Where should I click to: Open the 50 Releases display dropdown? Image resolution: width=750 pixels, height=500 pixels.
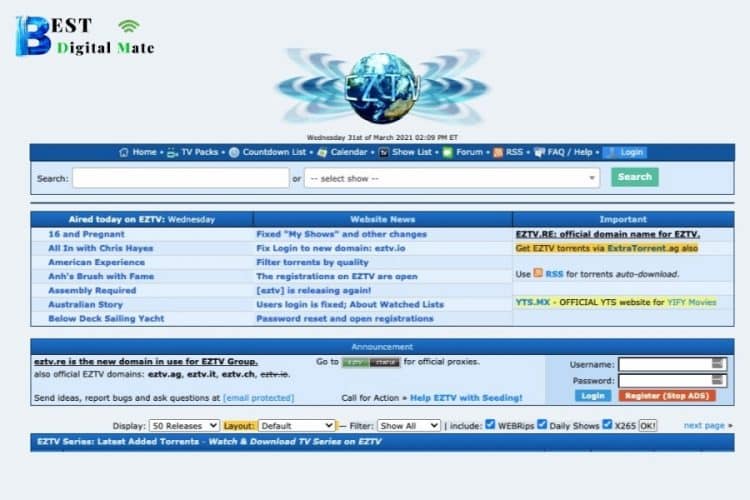click(x=184, y=425)
